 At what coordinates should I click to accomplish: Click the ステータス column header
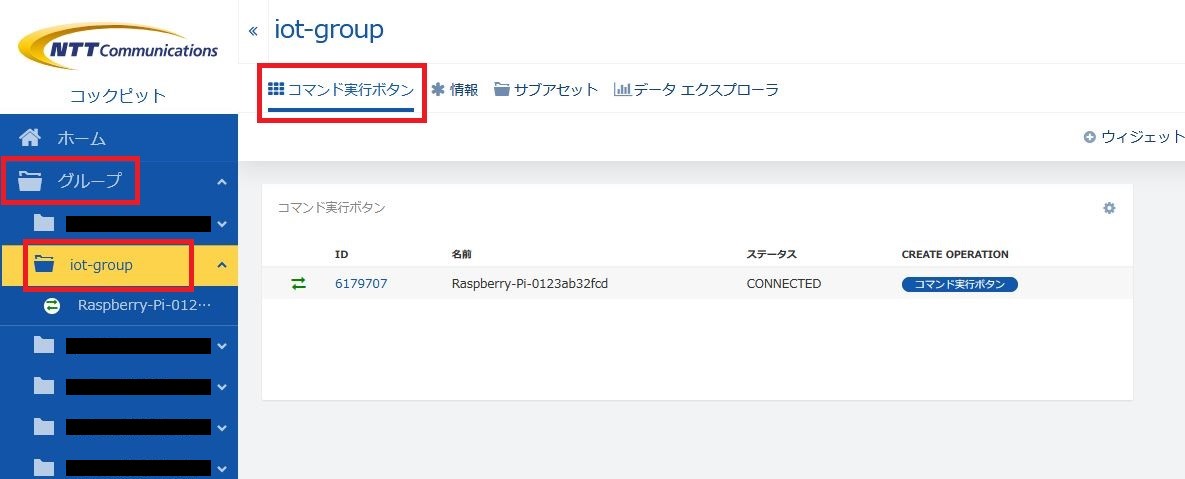tap(772, 254)
